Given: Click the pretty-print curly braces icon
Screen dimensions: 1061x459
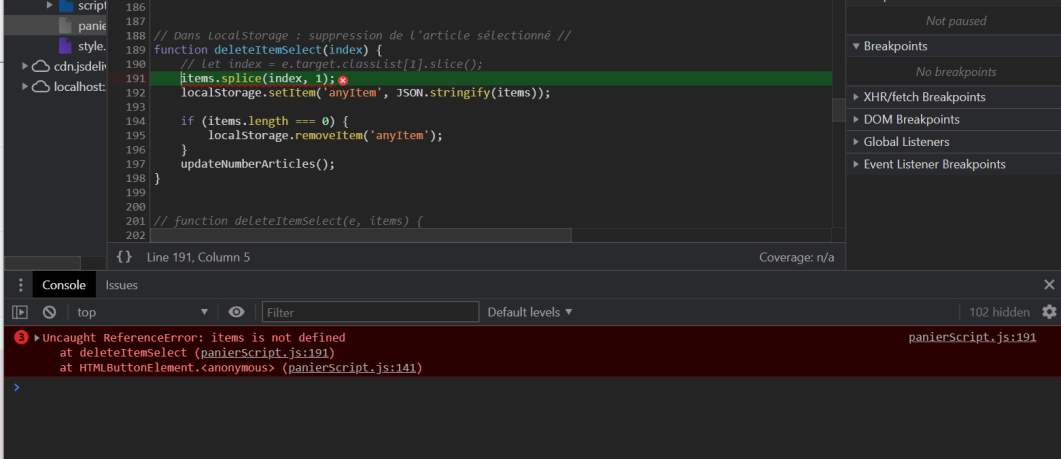Looking at the screenshot, I should [x=124, y=257].
